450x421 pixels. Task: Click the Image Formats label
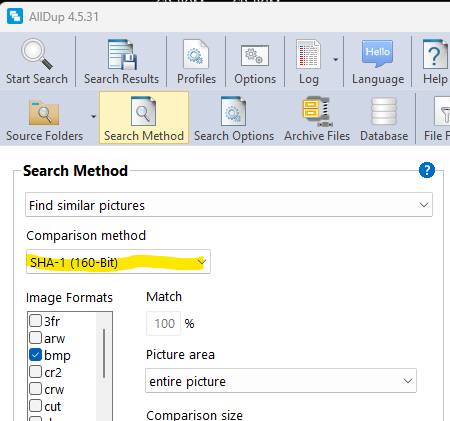[69, 297]
